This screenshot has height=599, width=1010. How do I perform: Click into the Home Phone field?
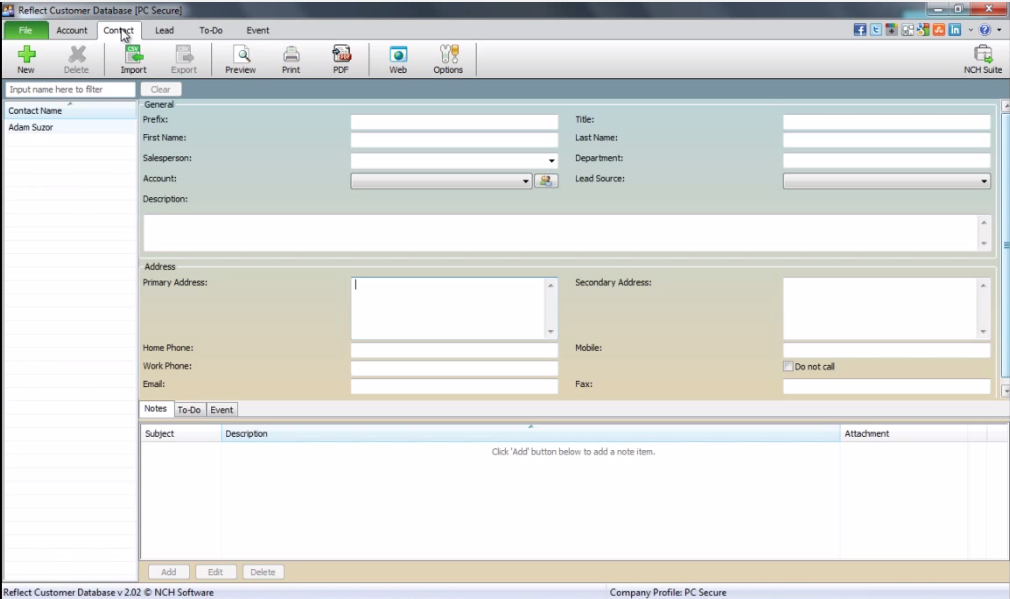(454, 350)
